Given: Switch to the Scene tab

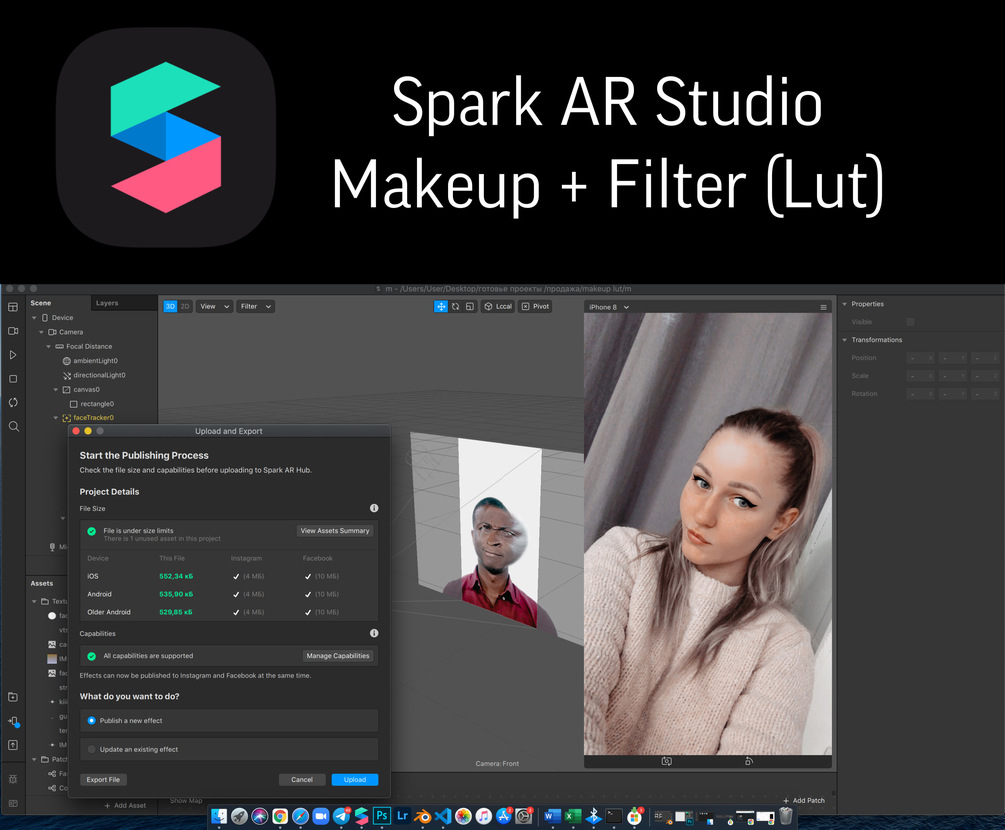Looking at the screenshot, I should point(41,303).
